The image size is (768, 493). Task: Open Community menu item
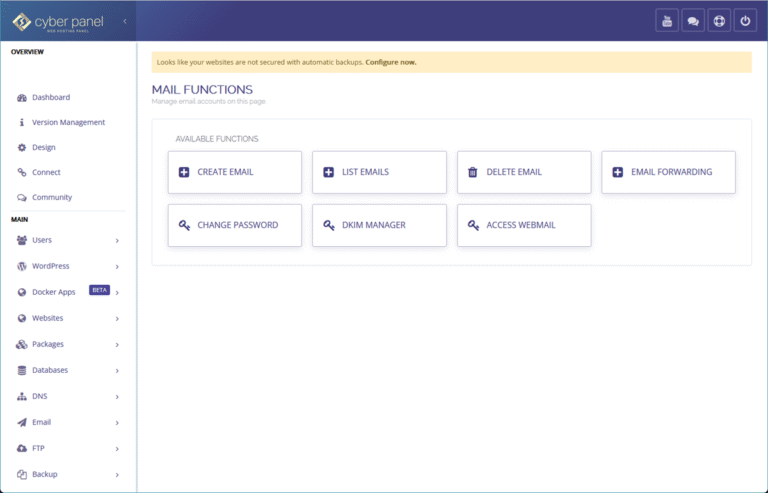tap(52, 197)
